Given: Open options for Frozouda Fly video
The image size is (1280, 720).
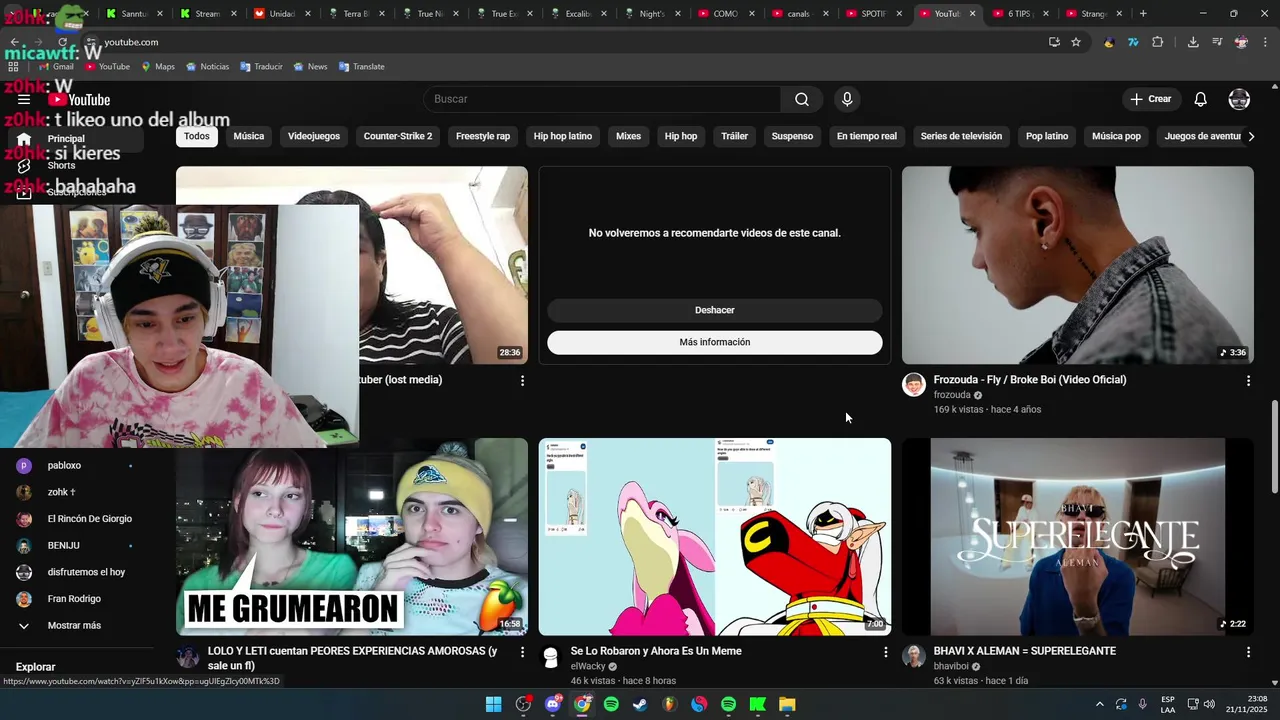Looking at the screenshot, I should (1247, 381).
